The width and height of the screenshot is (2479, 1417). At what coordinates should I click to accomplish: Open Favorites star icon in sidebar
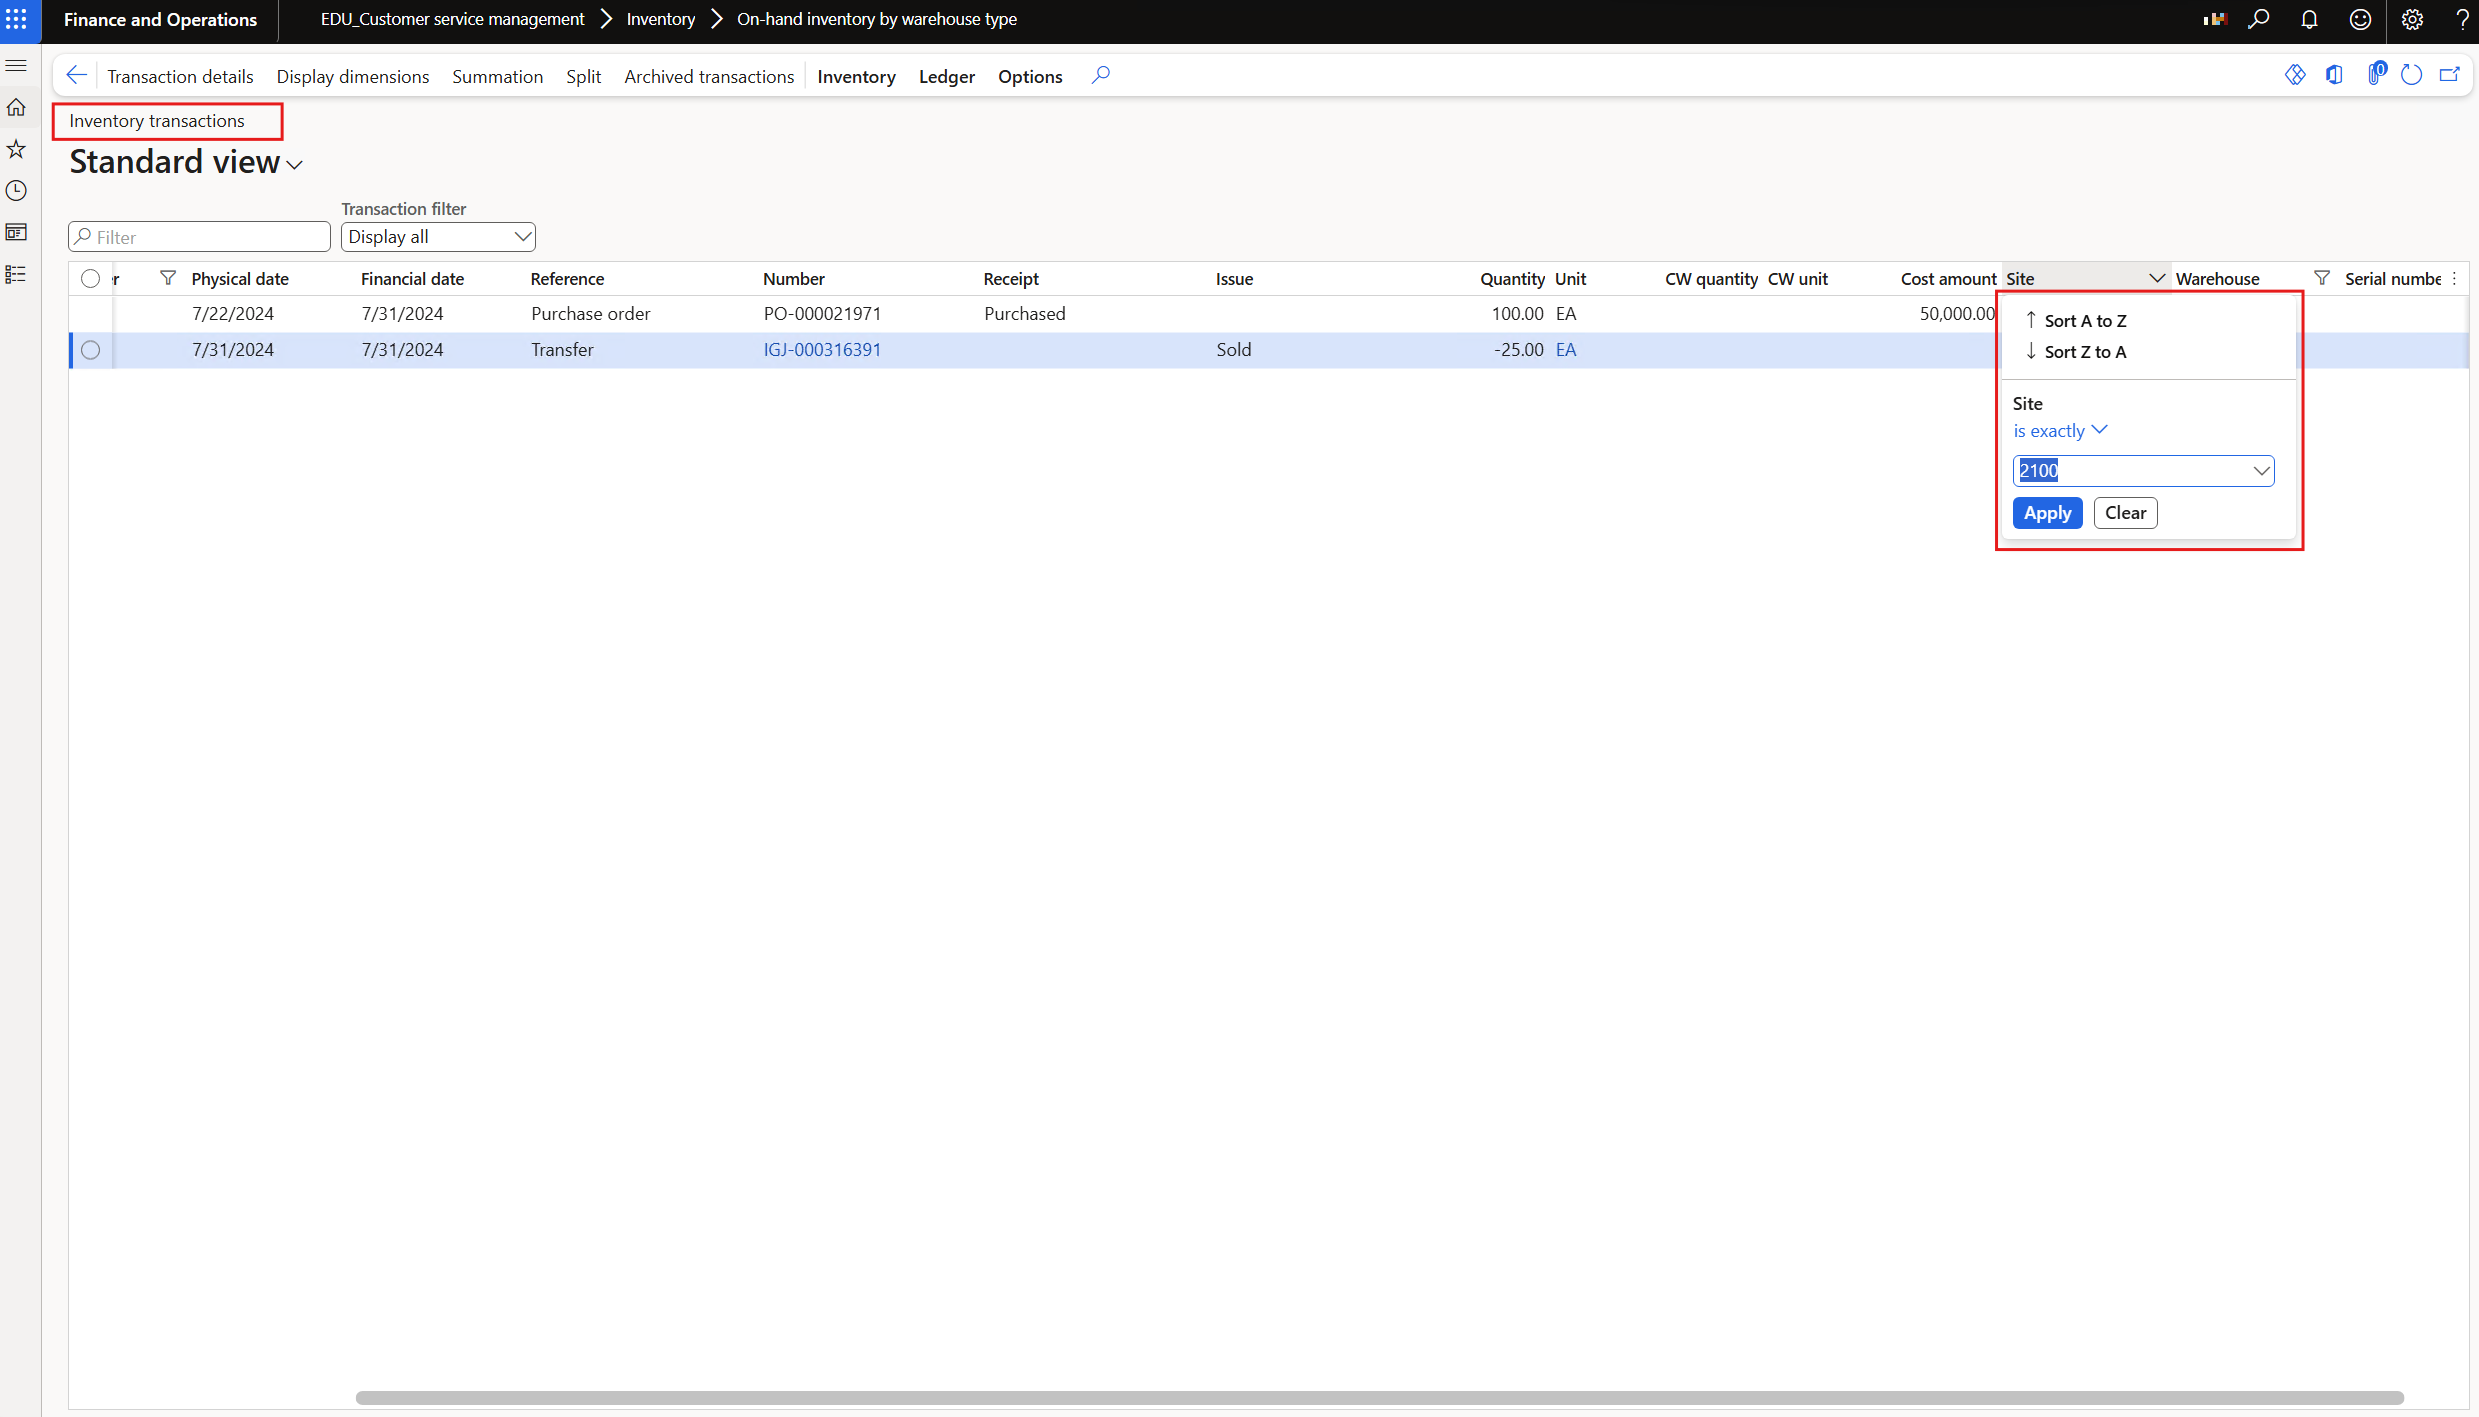[x=16, y=149]
